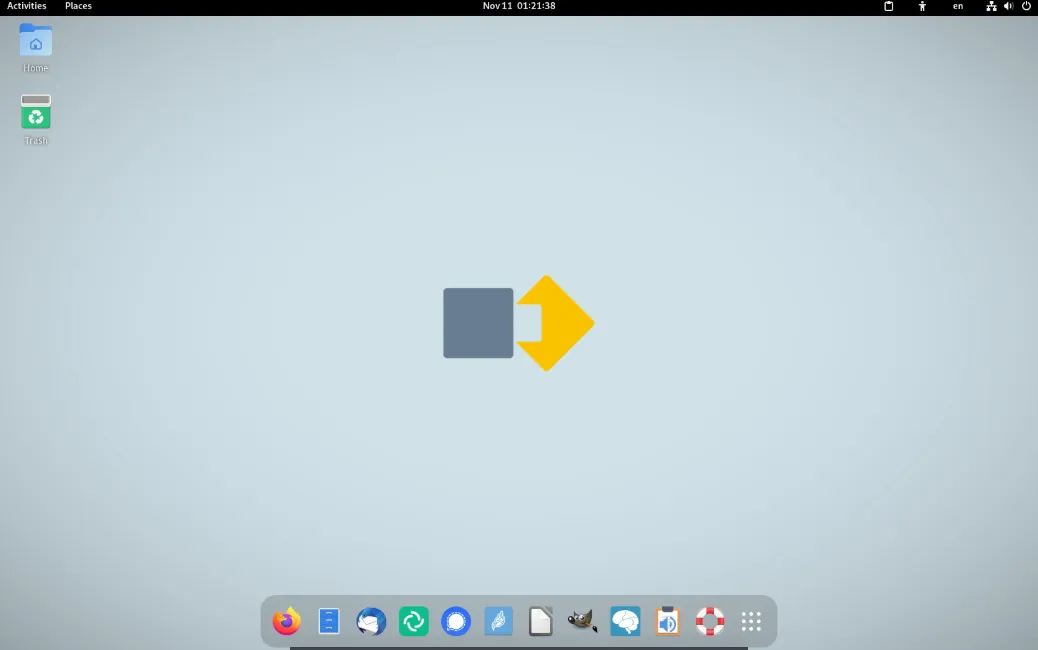Open the orange clipboard audio app
The width and height of the screenshot is (1038, 650).
(x=667, y=621)
